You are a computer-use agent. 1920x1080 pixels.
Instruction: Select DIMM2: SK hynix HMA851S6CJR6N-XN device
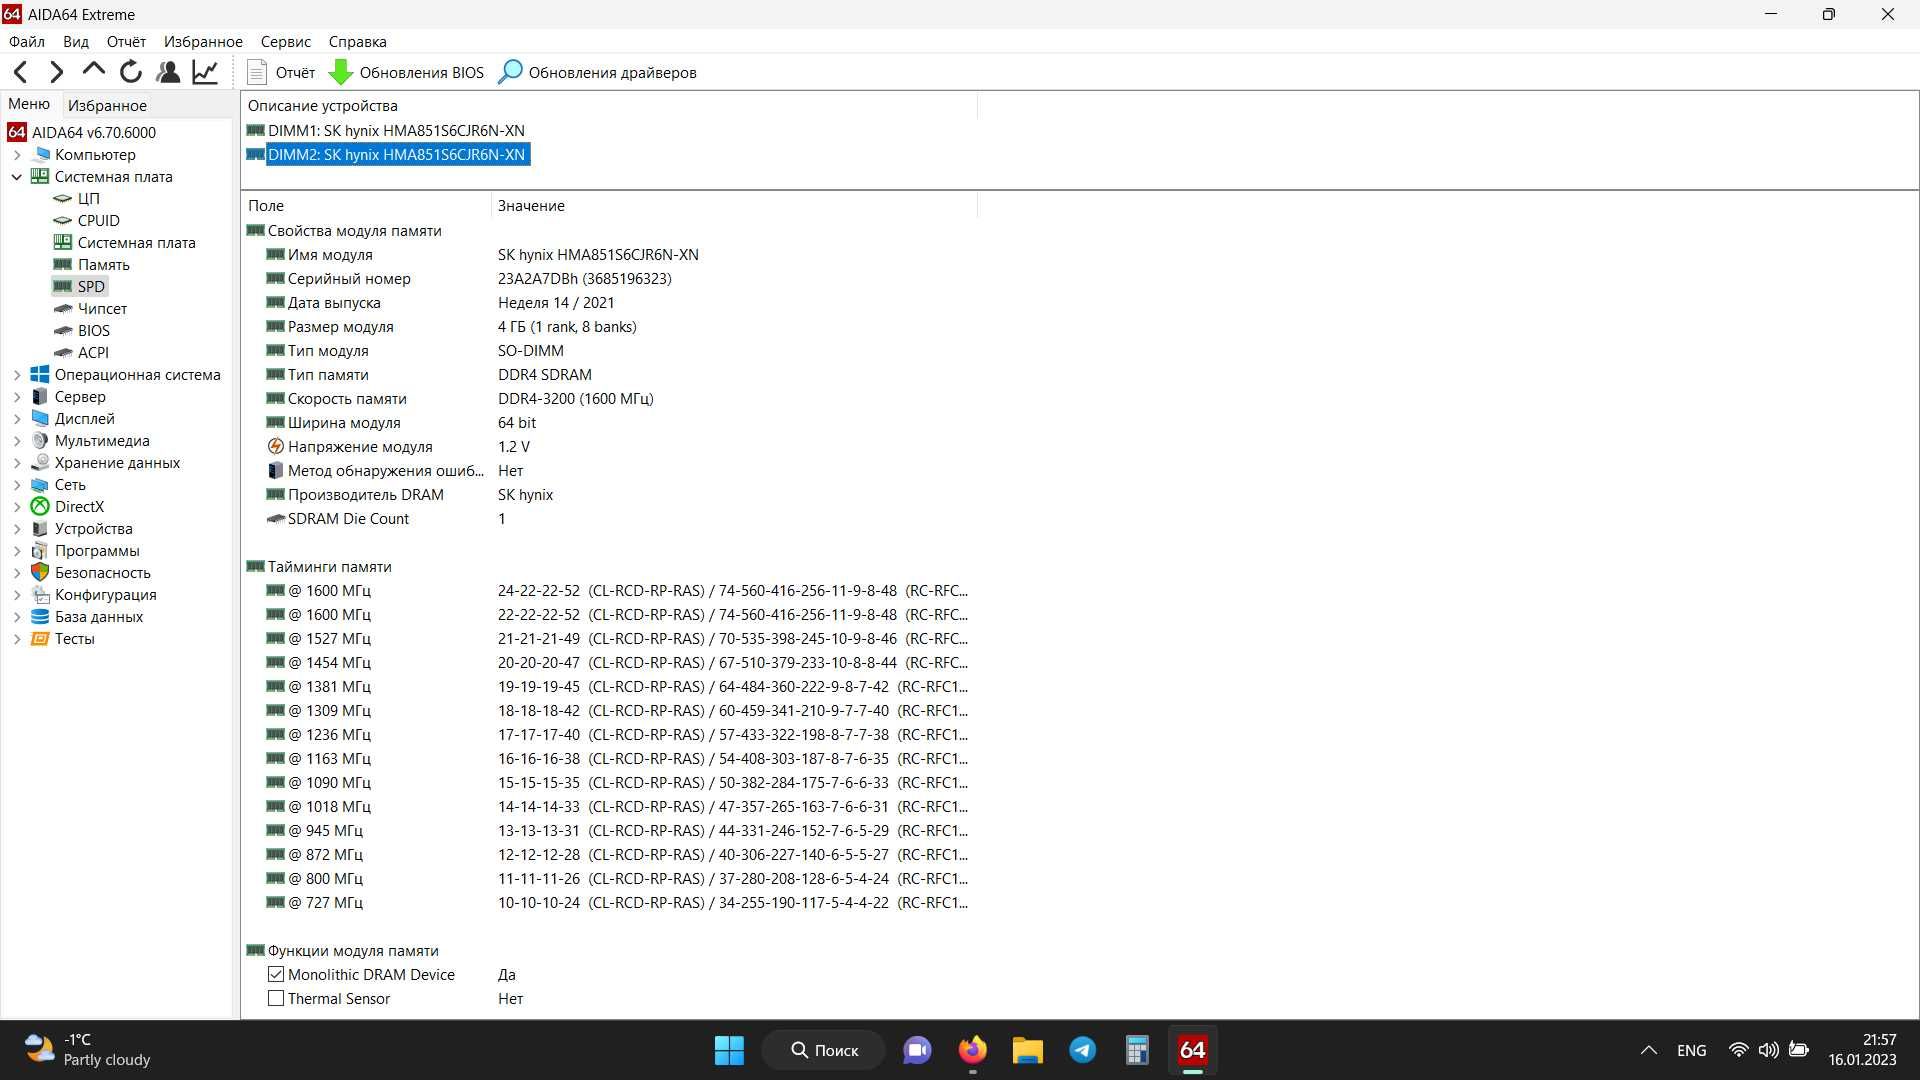(386, 155)
